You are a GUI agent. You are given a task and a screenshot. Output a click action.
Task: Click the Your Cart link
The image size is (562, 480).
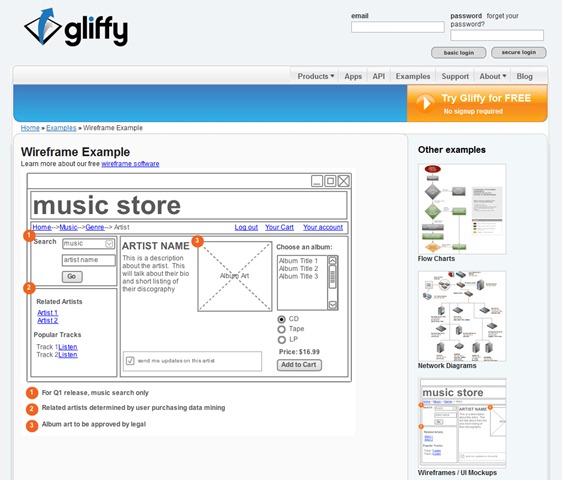280,227
